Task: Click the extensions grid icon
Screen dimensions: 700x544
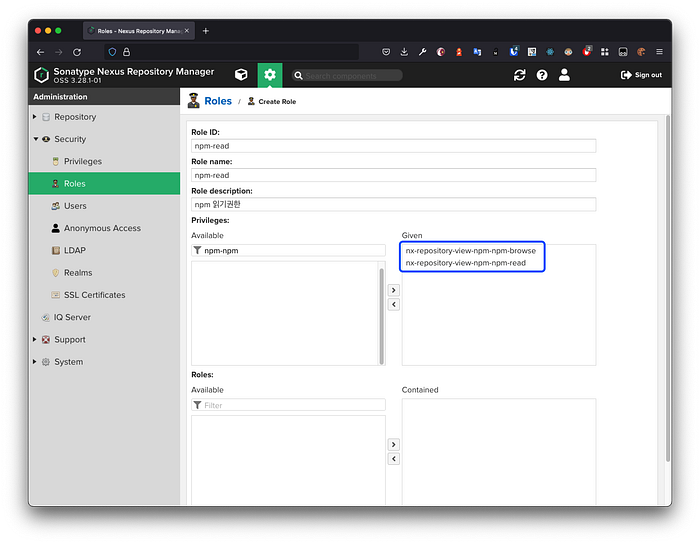Action: point(605,52)
